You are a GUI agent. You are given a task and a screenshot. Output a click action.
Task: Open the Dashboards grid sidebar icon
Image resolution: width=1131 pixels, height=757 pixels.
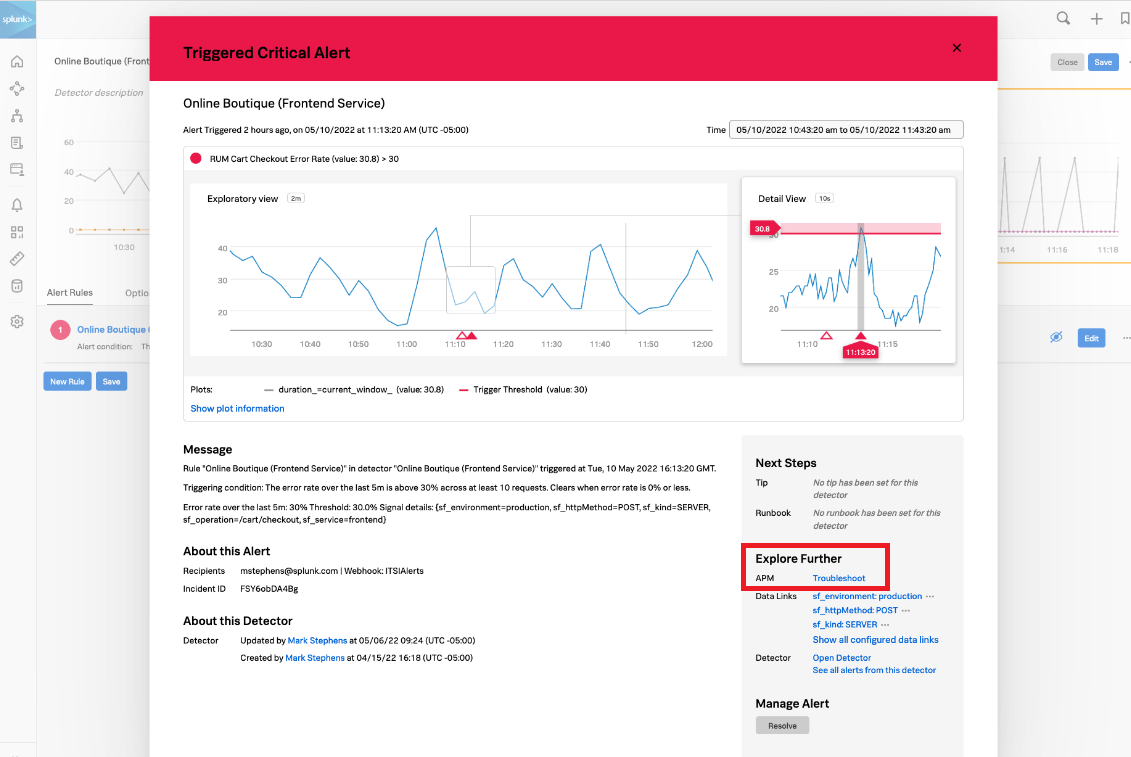17,232
